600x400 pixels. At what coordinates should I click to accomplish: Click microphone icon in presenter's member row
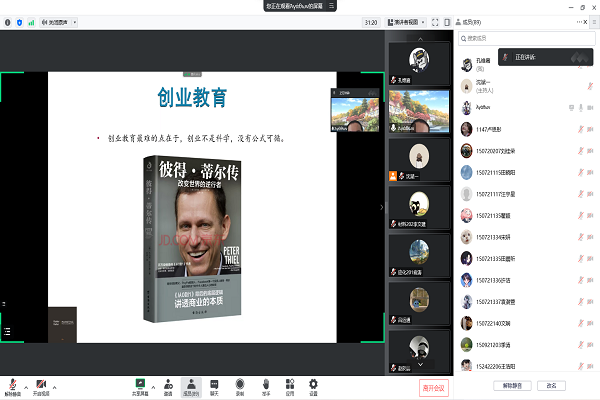coord(581,108)
